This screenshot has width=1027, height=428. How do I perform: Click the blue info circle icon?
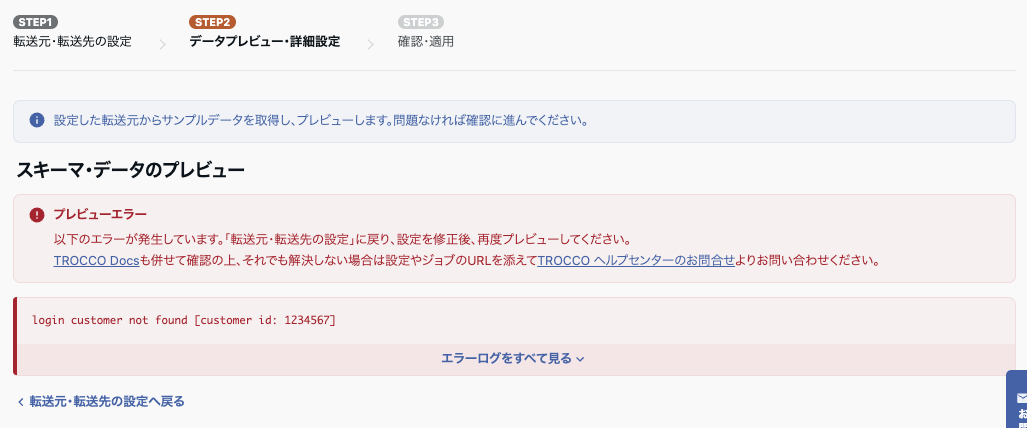[37, 121]
